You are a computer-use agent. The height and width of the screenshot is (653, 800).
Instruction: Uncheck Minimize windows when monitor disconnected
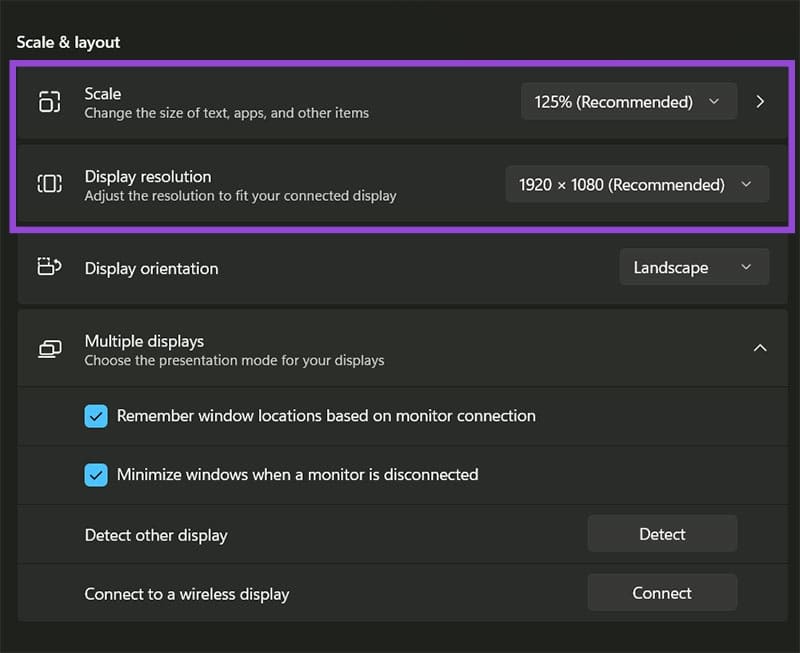96,475
